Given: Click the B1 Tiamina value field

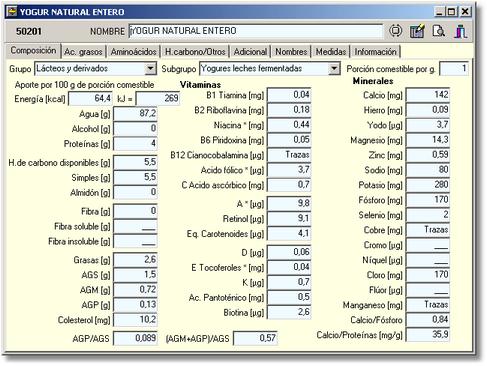Looking at the screenshot, I should tap(289, 95).
